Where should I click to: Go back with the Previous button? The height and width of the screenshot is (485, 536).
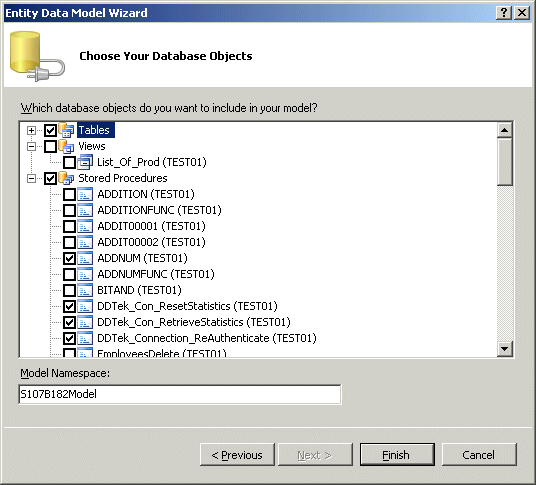click(237, 455)
